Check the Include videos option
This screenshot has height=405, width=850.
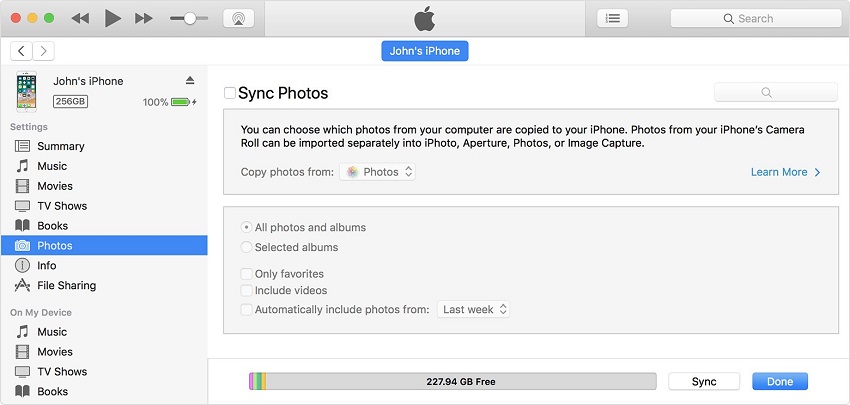click(246, 291)
